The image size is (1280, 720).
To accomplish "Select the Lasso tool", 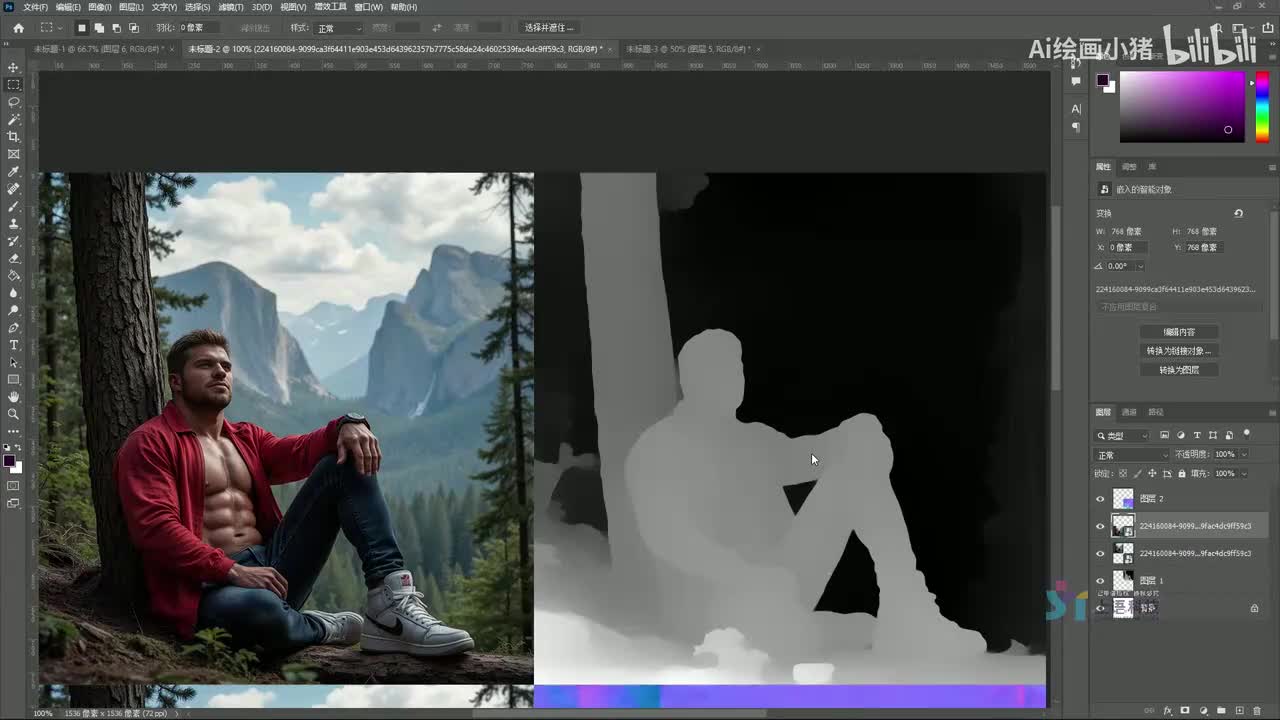I will (x=13, y=102).
